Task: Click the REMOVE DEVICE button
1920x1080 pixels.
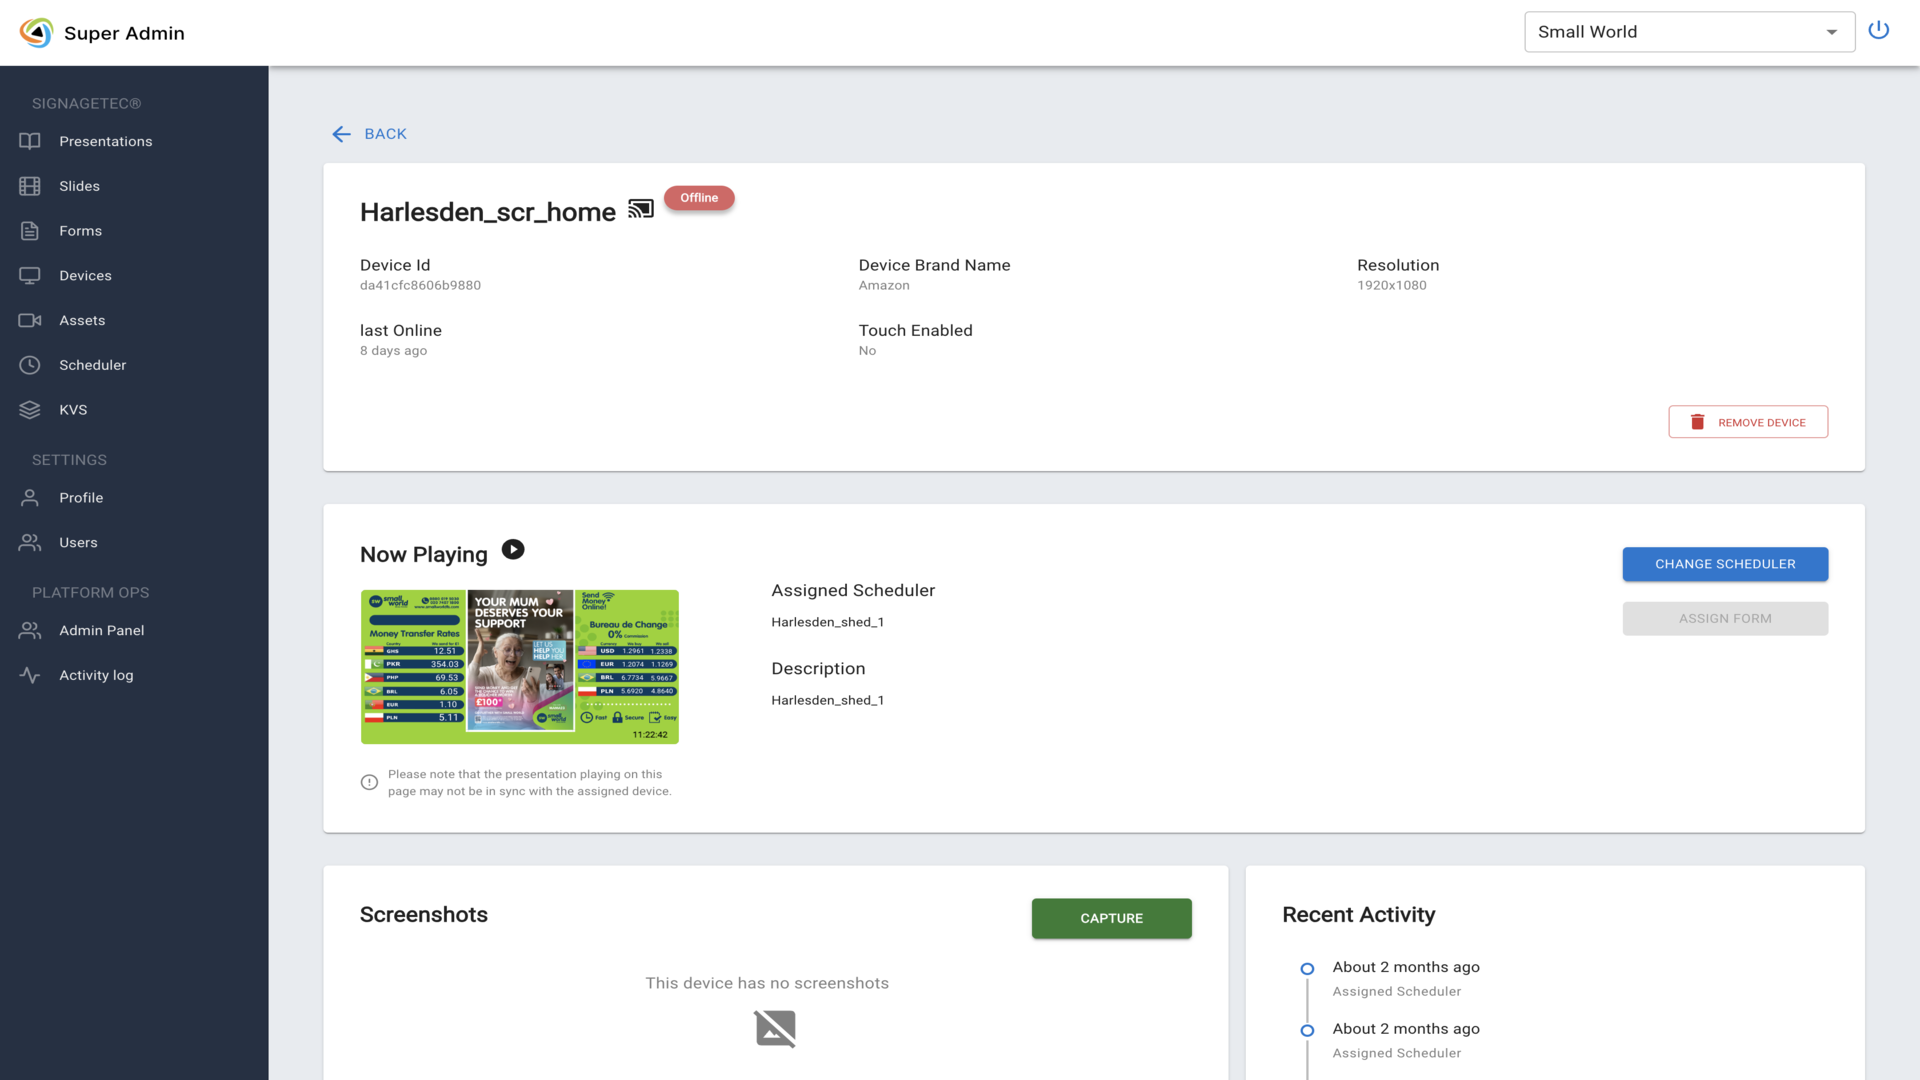Action: (x=1748, y=422)
